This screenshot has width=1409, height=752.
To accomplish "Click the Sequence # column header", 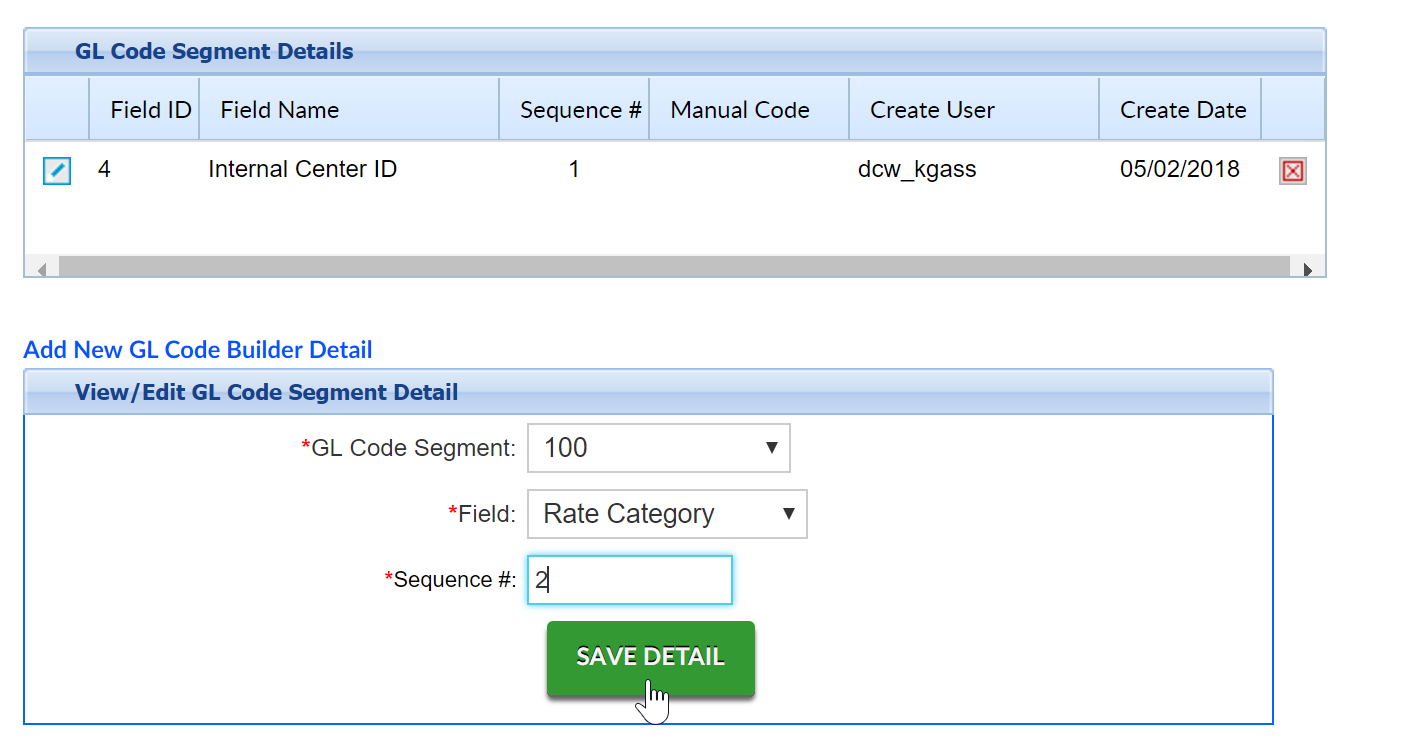I will point(580,110).
